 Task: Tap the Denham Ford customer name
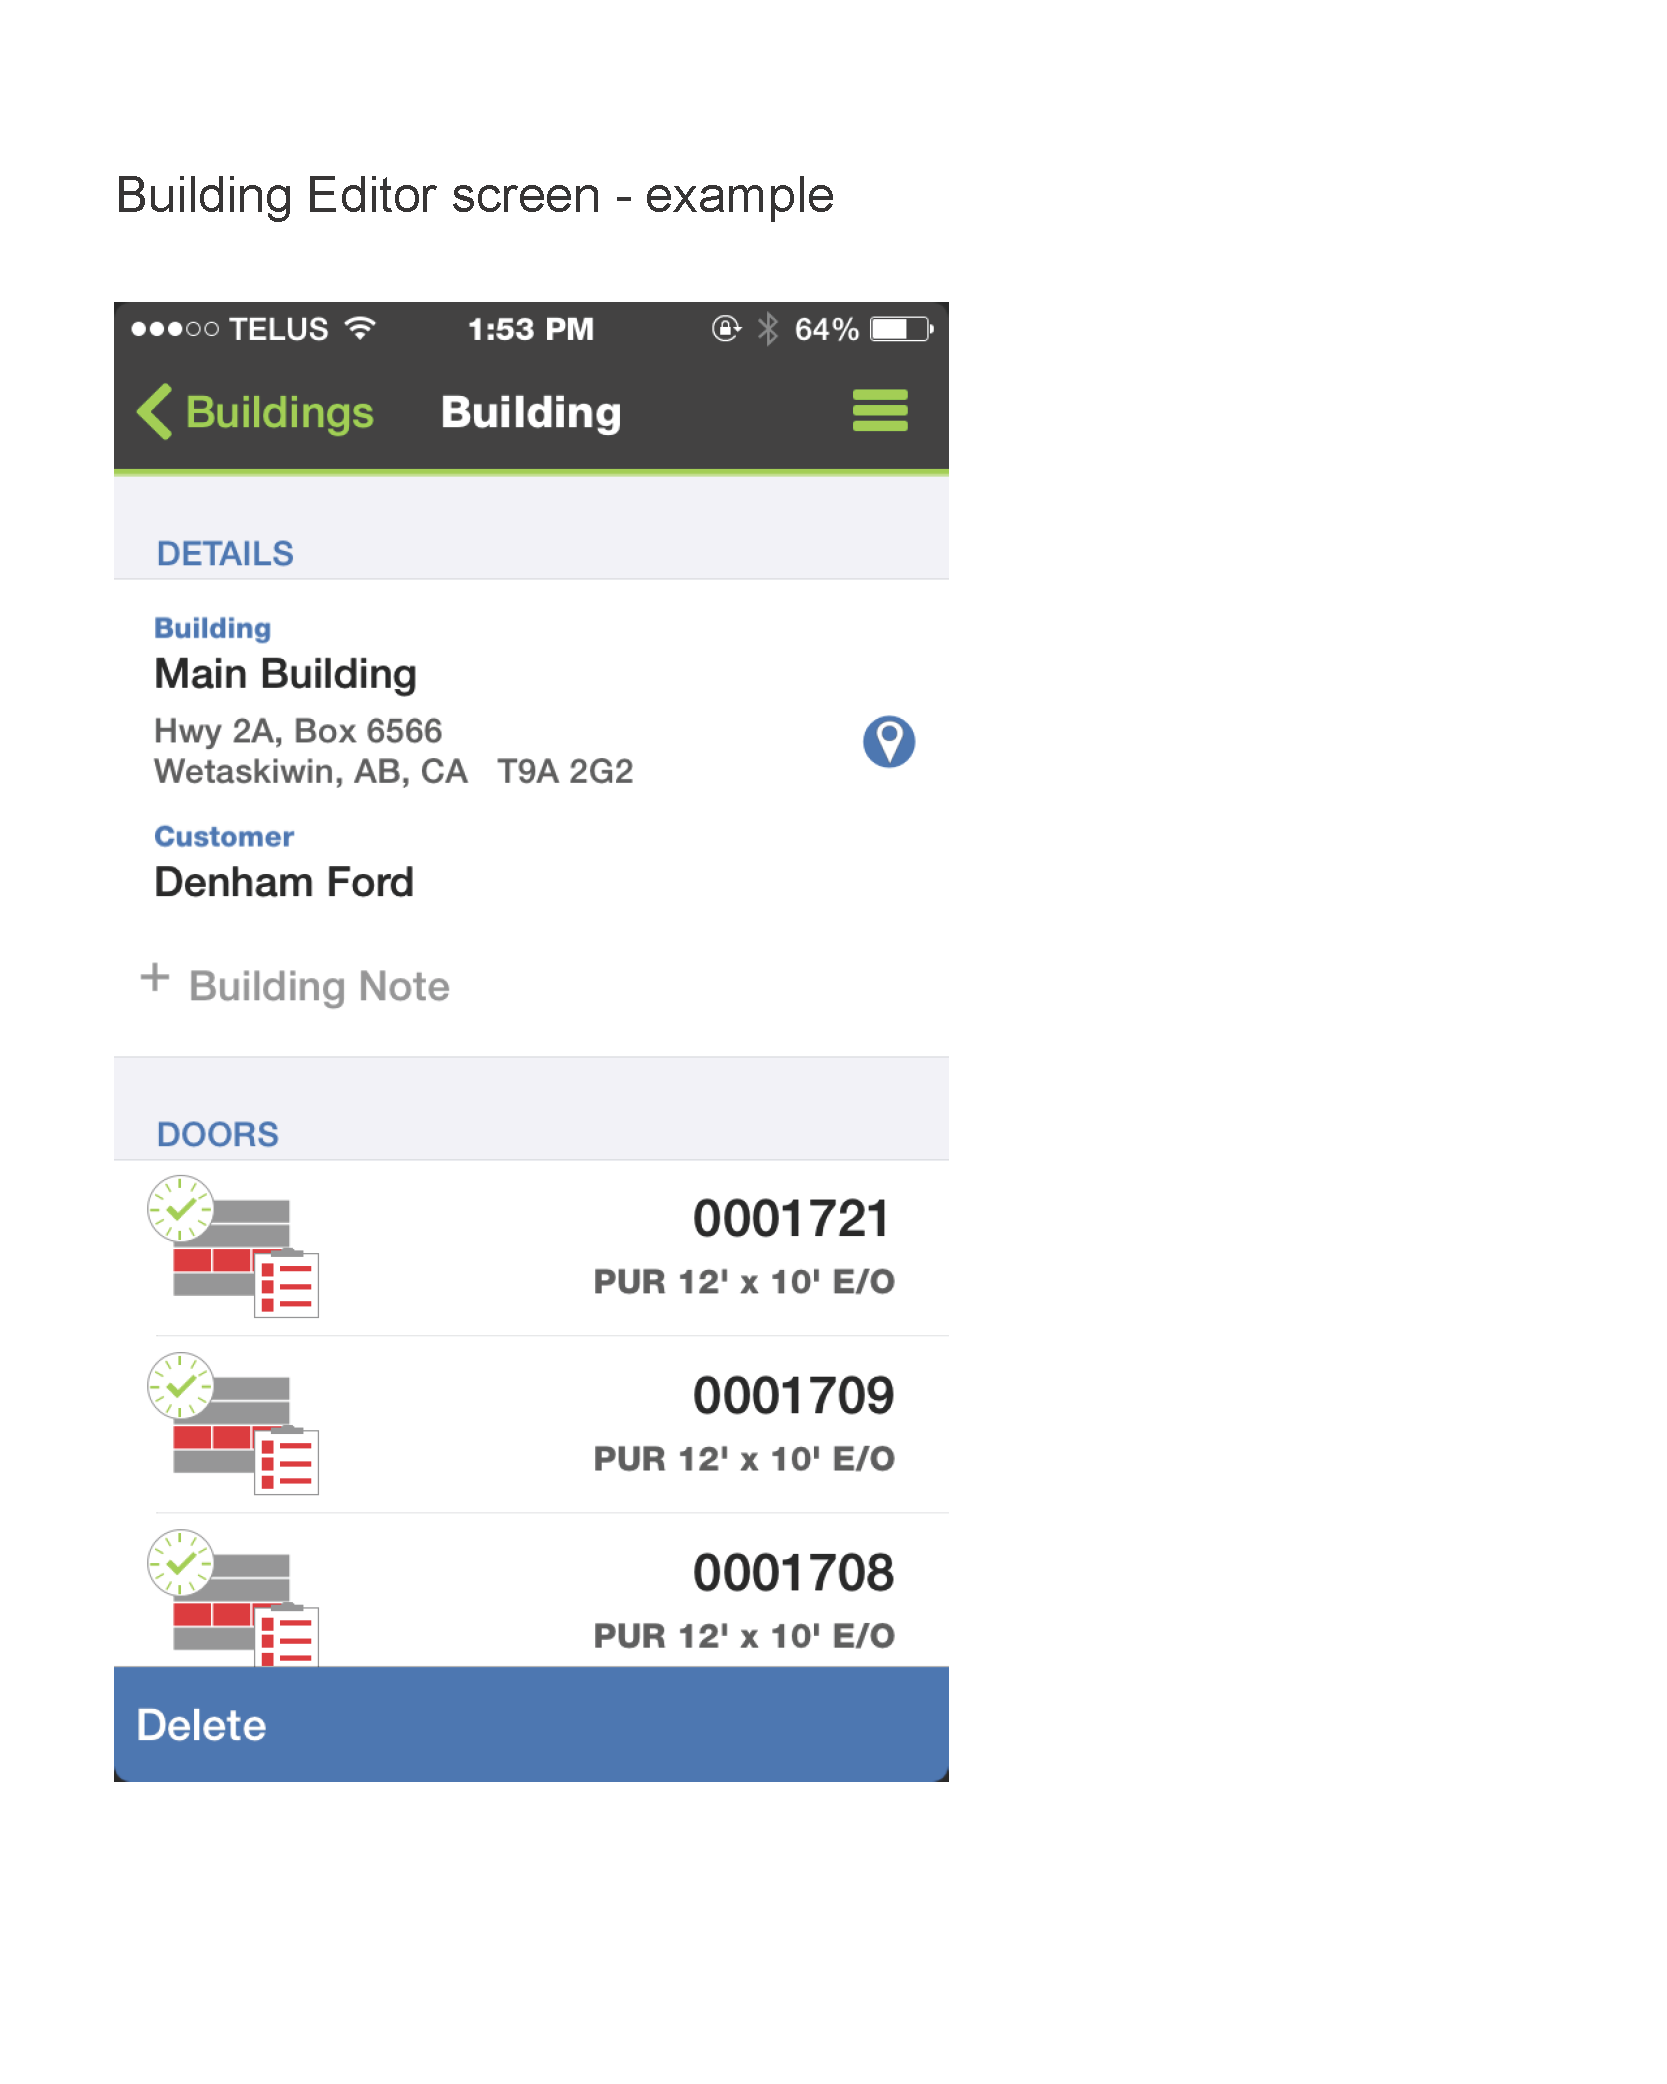tap(284, 882)
